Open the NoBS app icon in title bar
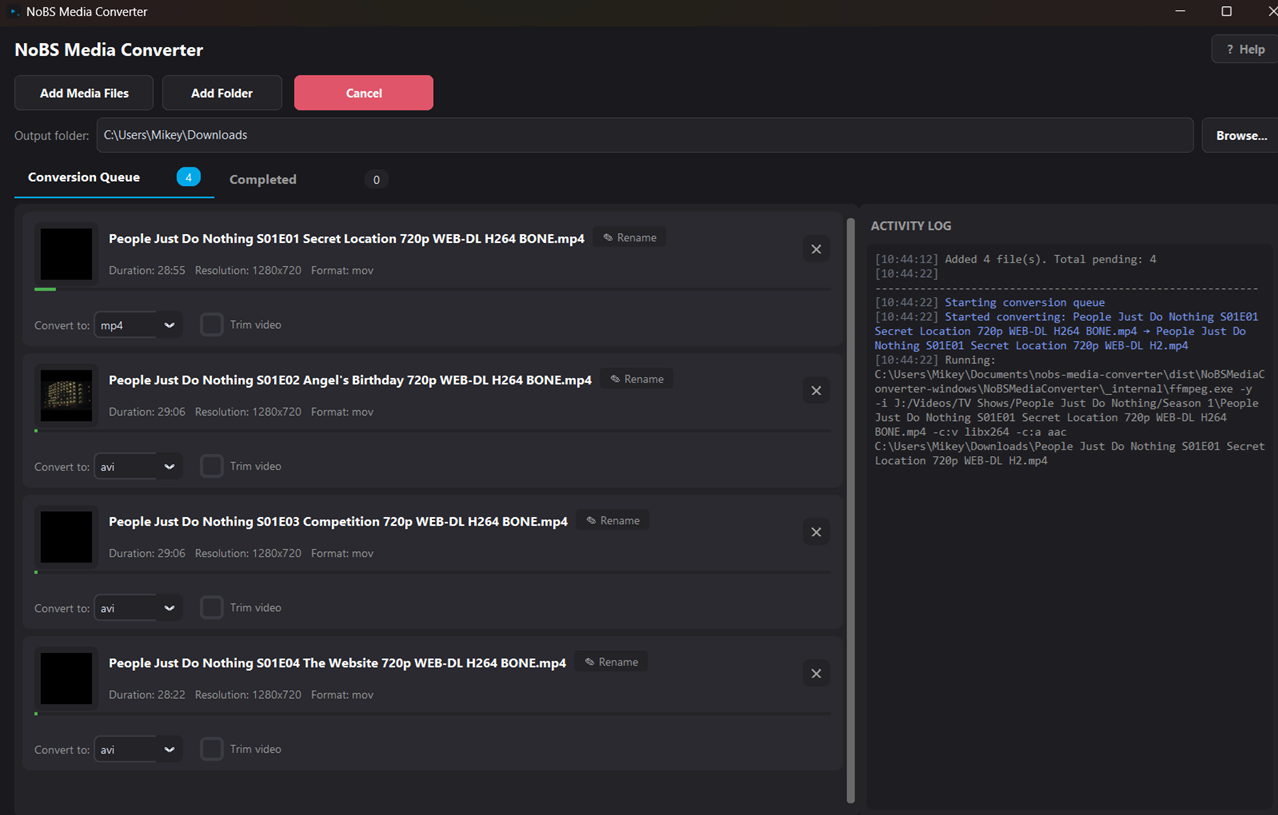This screenshot has width=1278, height=815. 13,12
